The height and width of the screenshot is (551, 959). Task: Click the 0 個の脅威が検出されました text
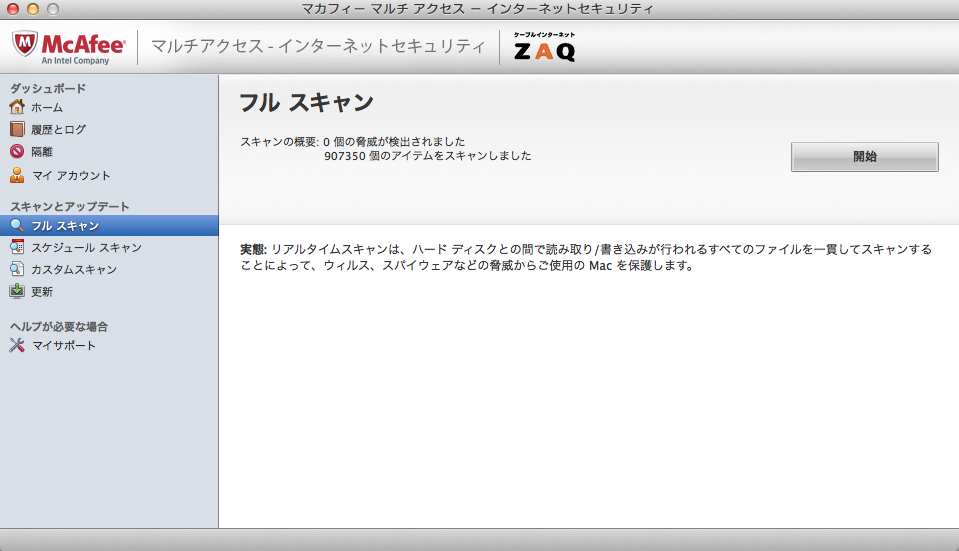[394, 141]
